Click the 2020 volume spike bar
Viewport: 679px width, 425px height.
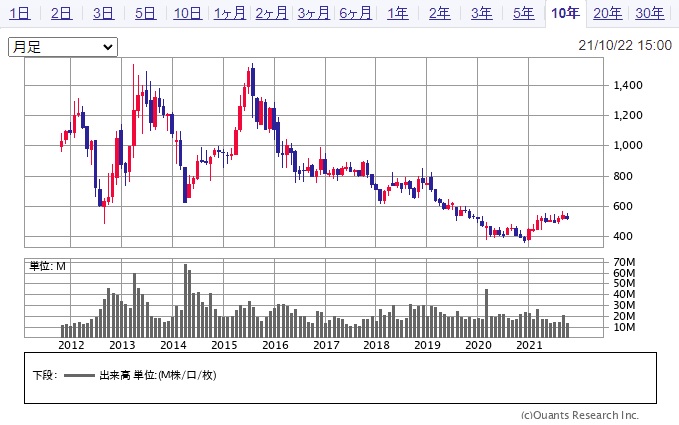pos(486,313)
